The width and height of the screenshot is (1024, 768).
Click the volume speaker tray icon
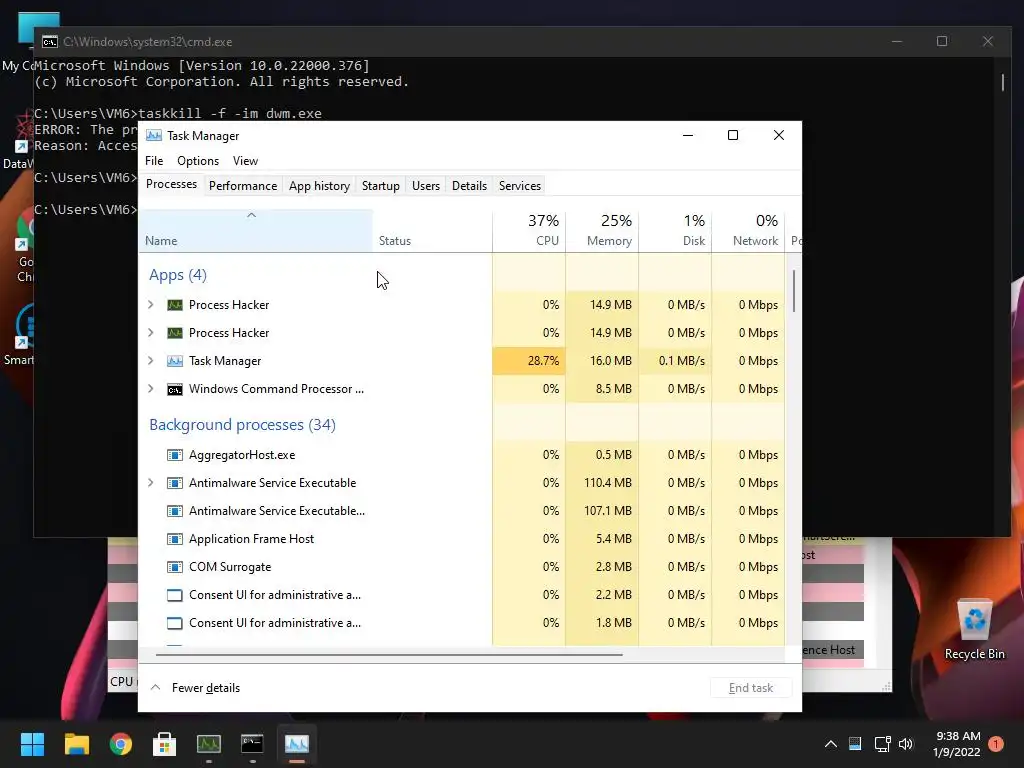pyautogui.click(x=905, y=744)
